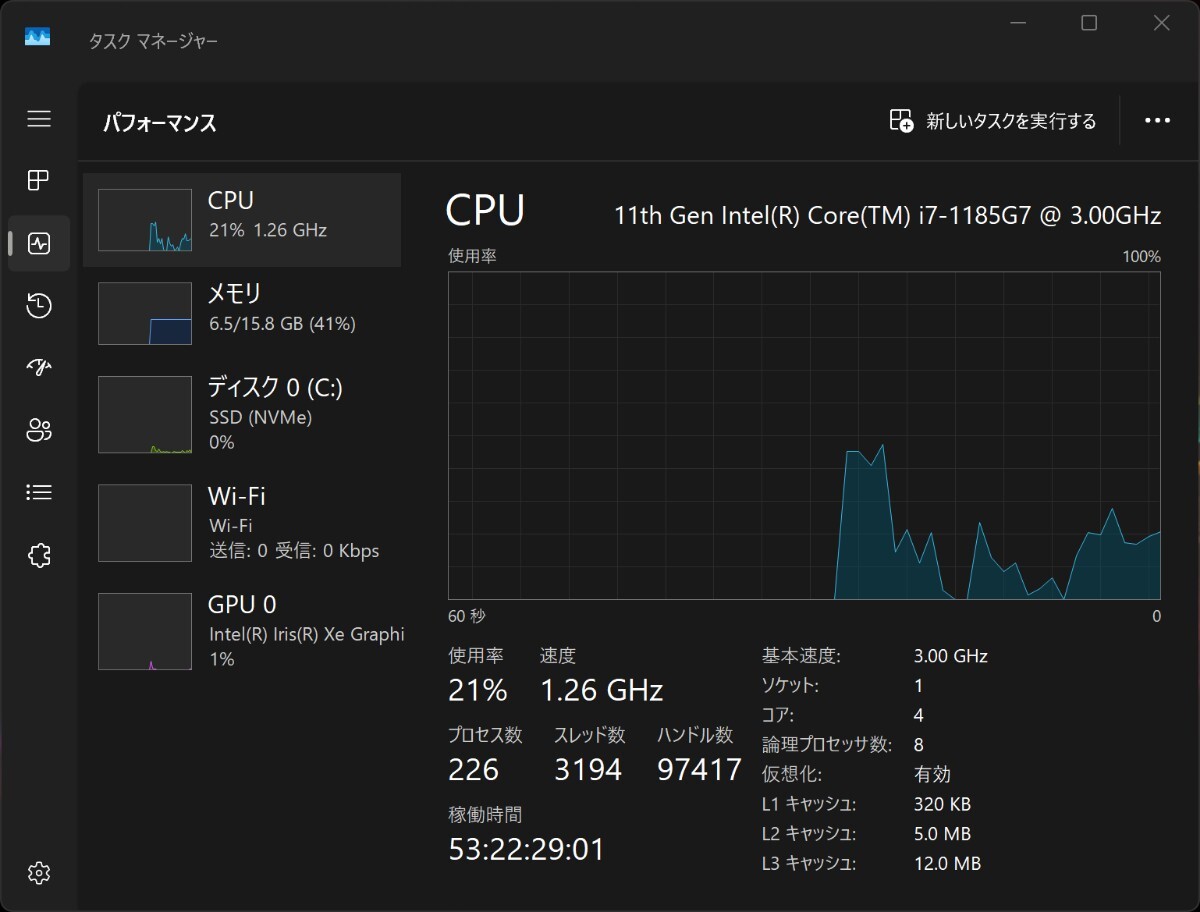Select the メモリ performance item

pyautogui.click(x=242, y=313)
